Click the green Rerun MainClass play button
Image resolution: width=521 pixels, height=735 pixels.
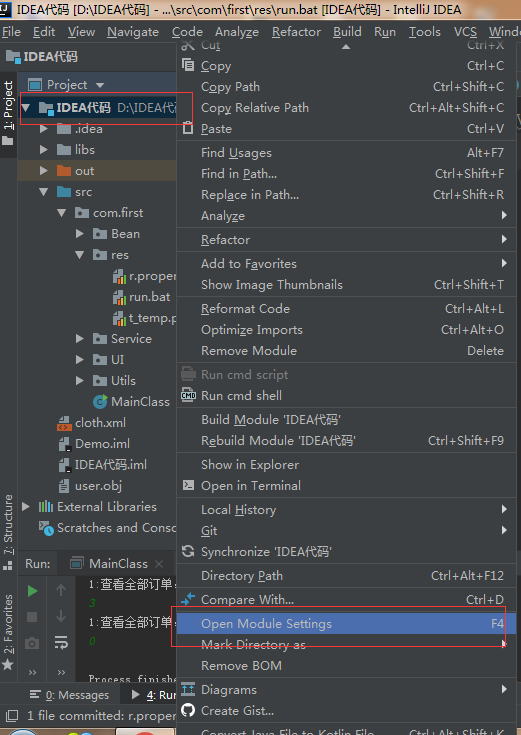[x=32, y=591]
